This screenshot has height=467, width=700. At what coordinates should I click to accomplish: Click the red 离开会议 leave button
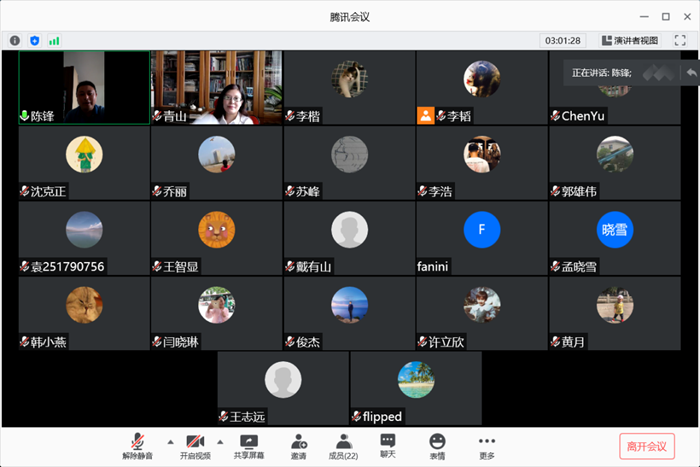647,446
